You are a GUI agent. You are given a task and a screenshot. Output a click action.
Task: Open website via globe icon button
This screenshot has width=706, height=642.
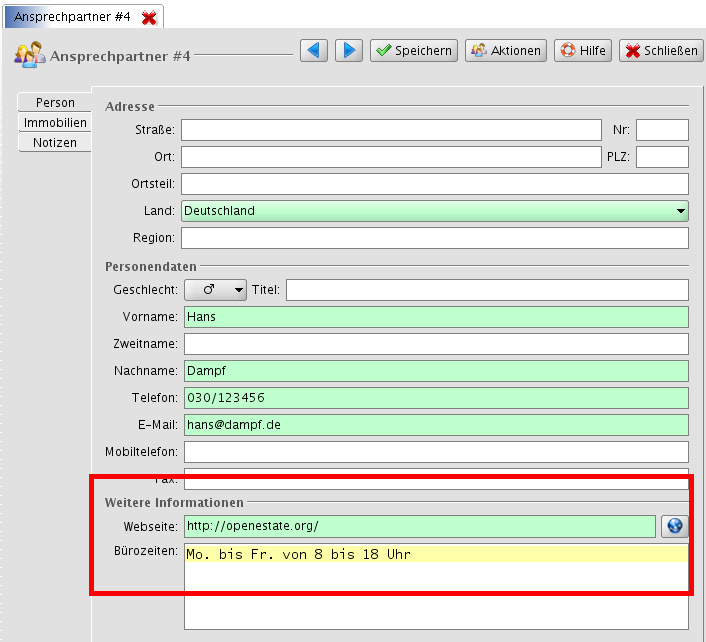[674, 526]
